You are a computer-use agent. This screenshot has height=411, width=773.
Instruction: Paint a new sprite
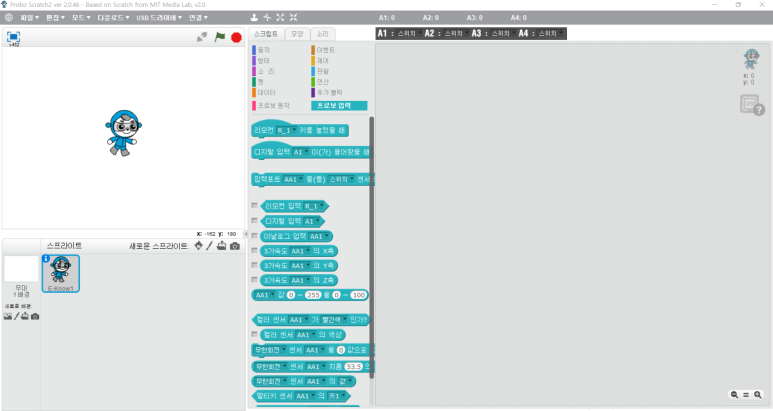(x=210, y=245)
